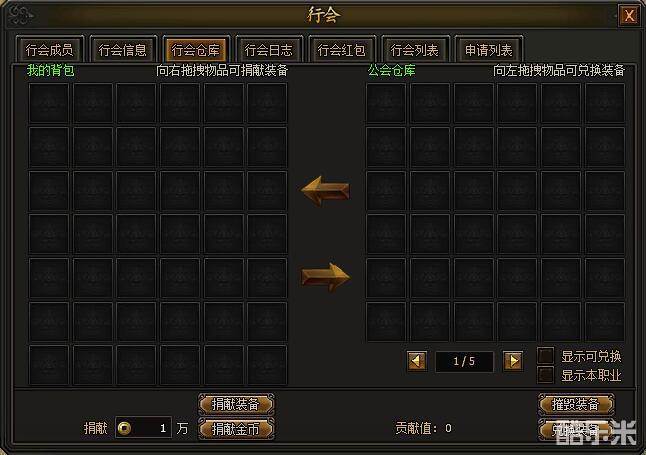Open the 行会信息 tab
This screenshot has height=455, width=646.
123,50
